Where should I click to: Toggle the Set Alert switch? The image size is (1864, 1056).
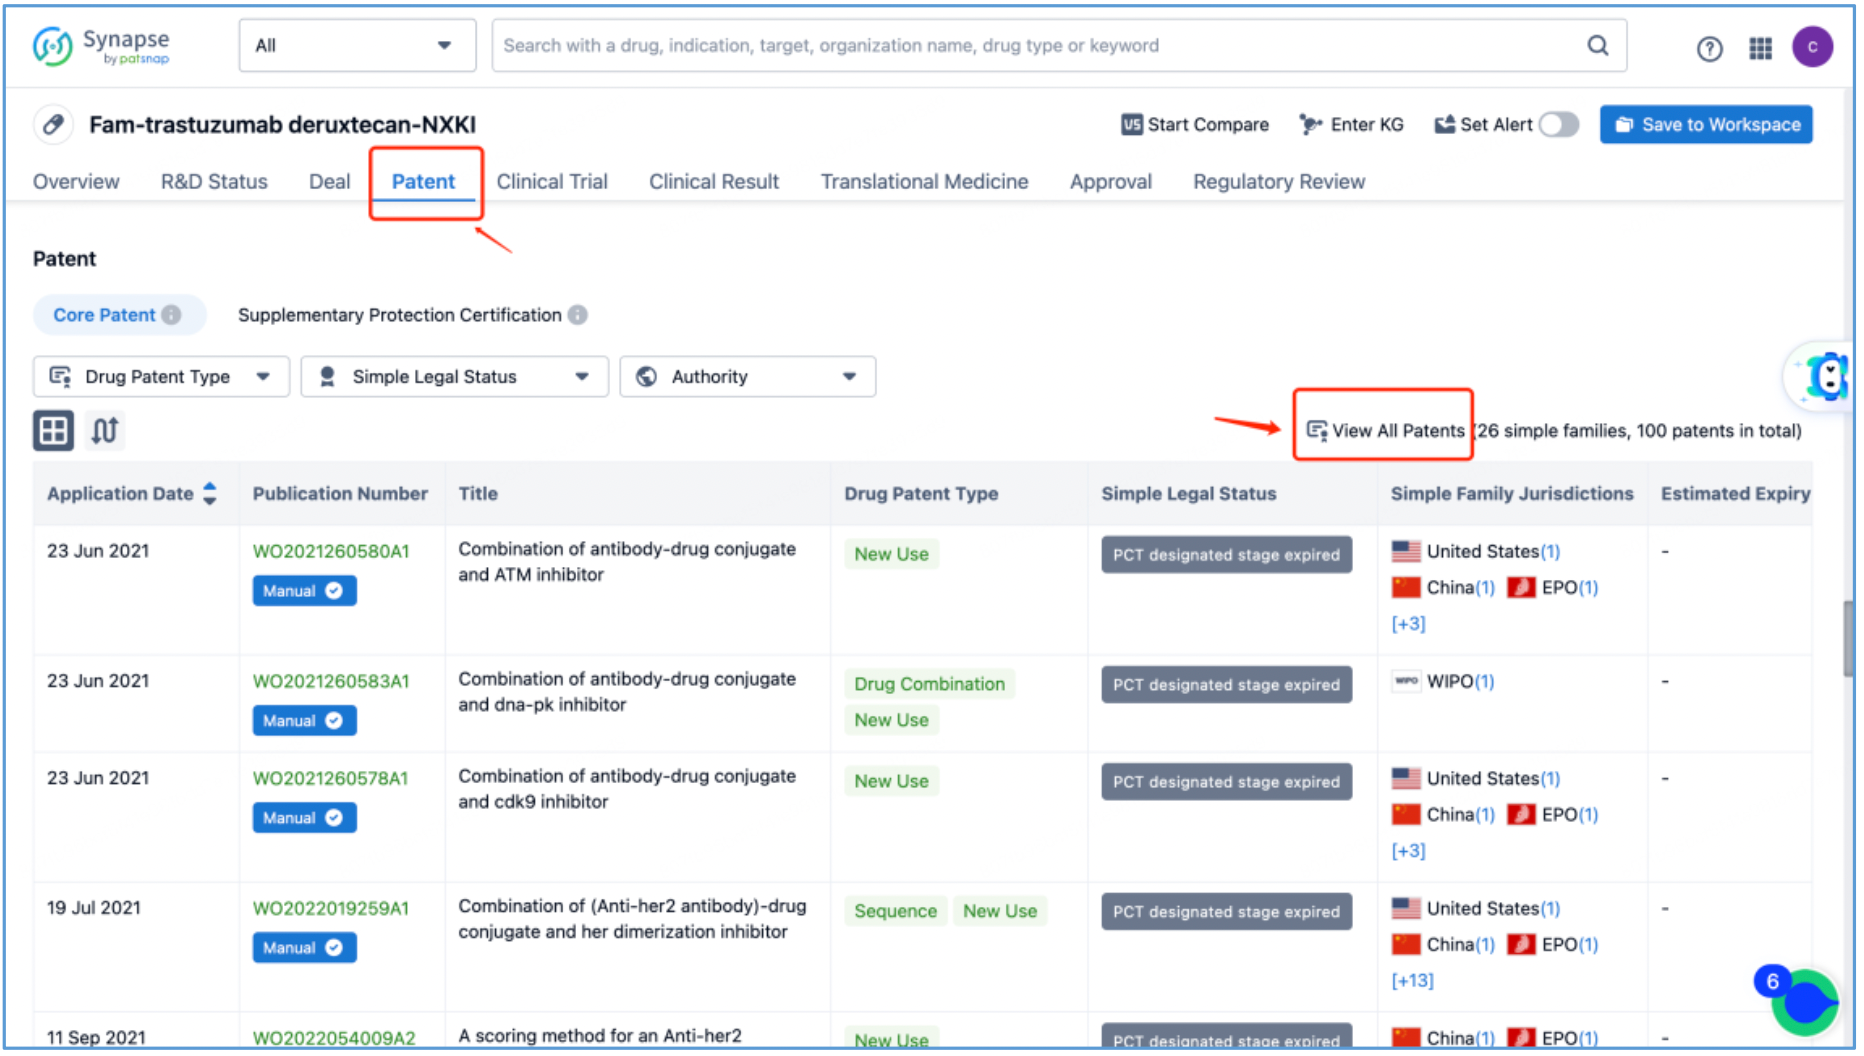[1557, 125]
